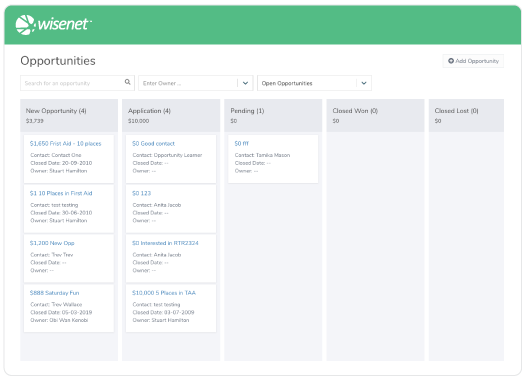
Task: Open the $0 Good contact opportunity
Action: 153,144
